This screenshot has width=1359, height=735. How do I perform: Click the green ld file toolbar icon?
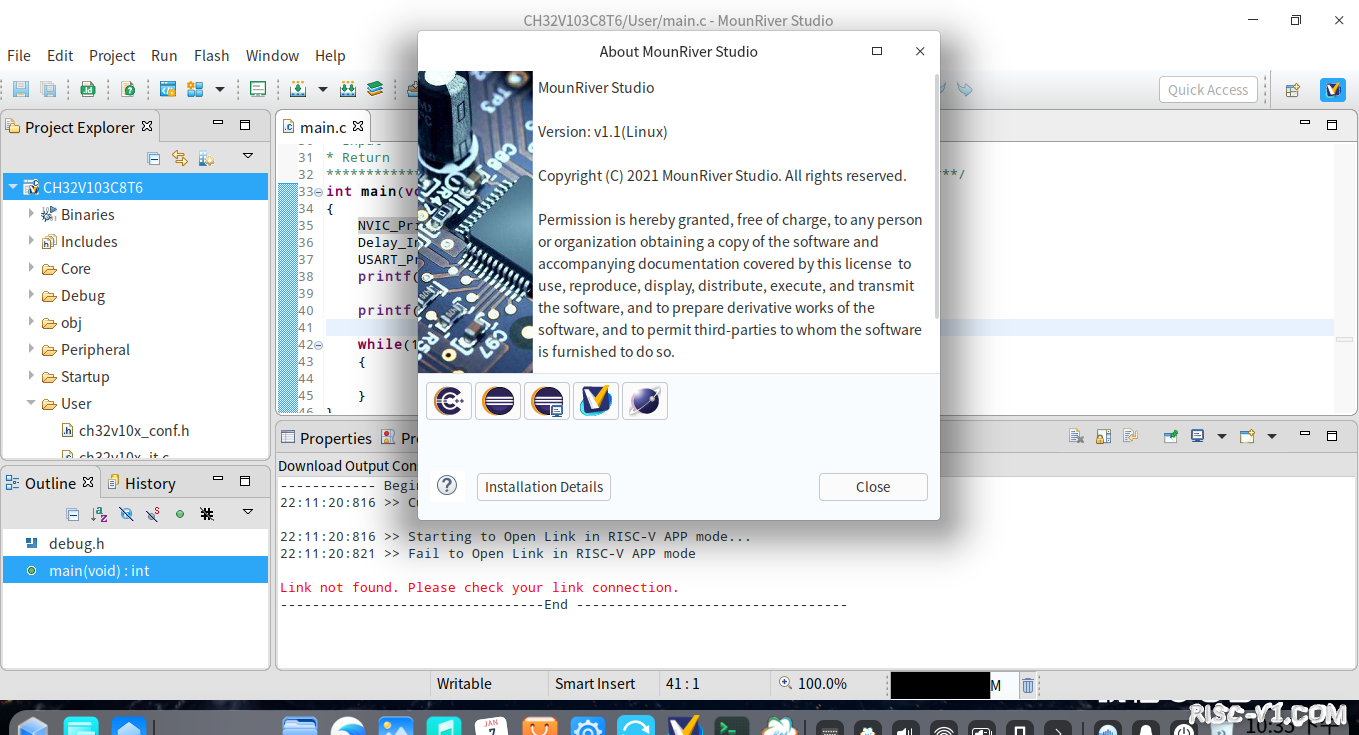[x=88, y=89]
